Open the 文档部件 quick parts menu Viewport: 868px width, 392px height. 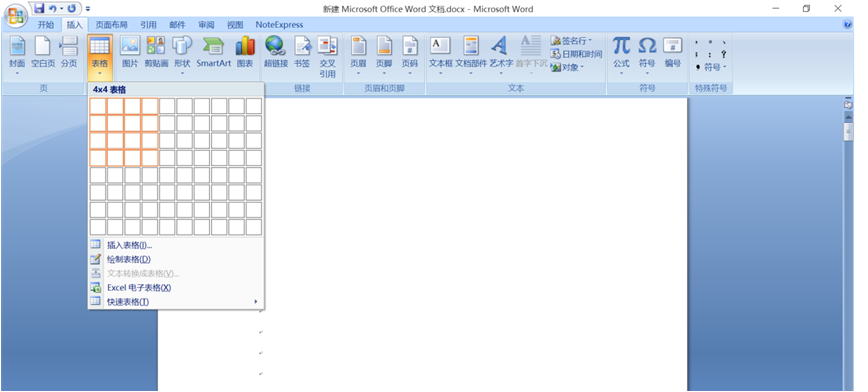tap(471, 56)
